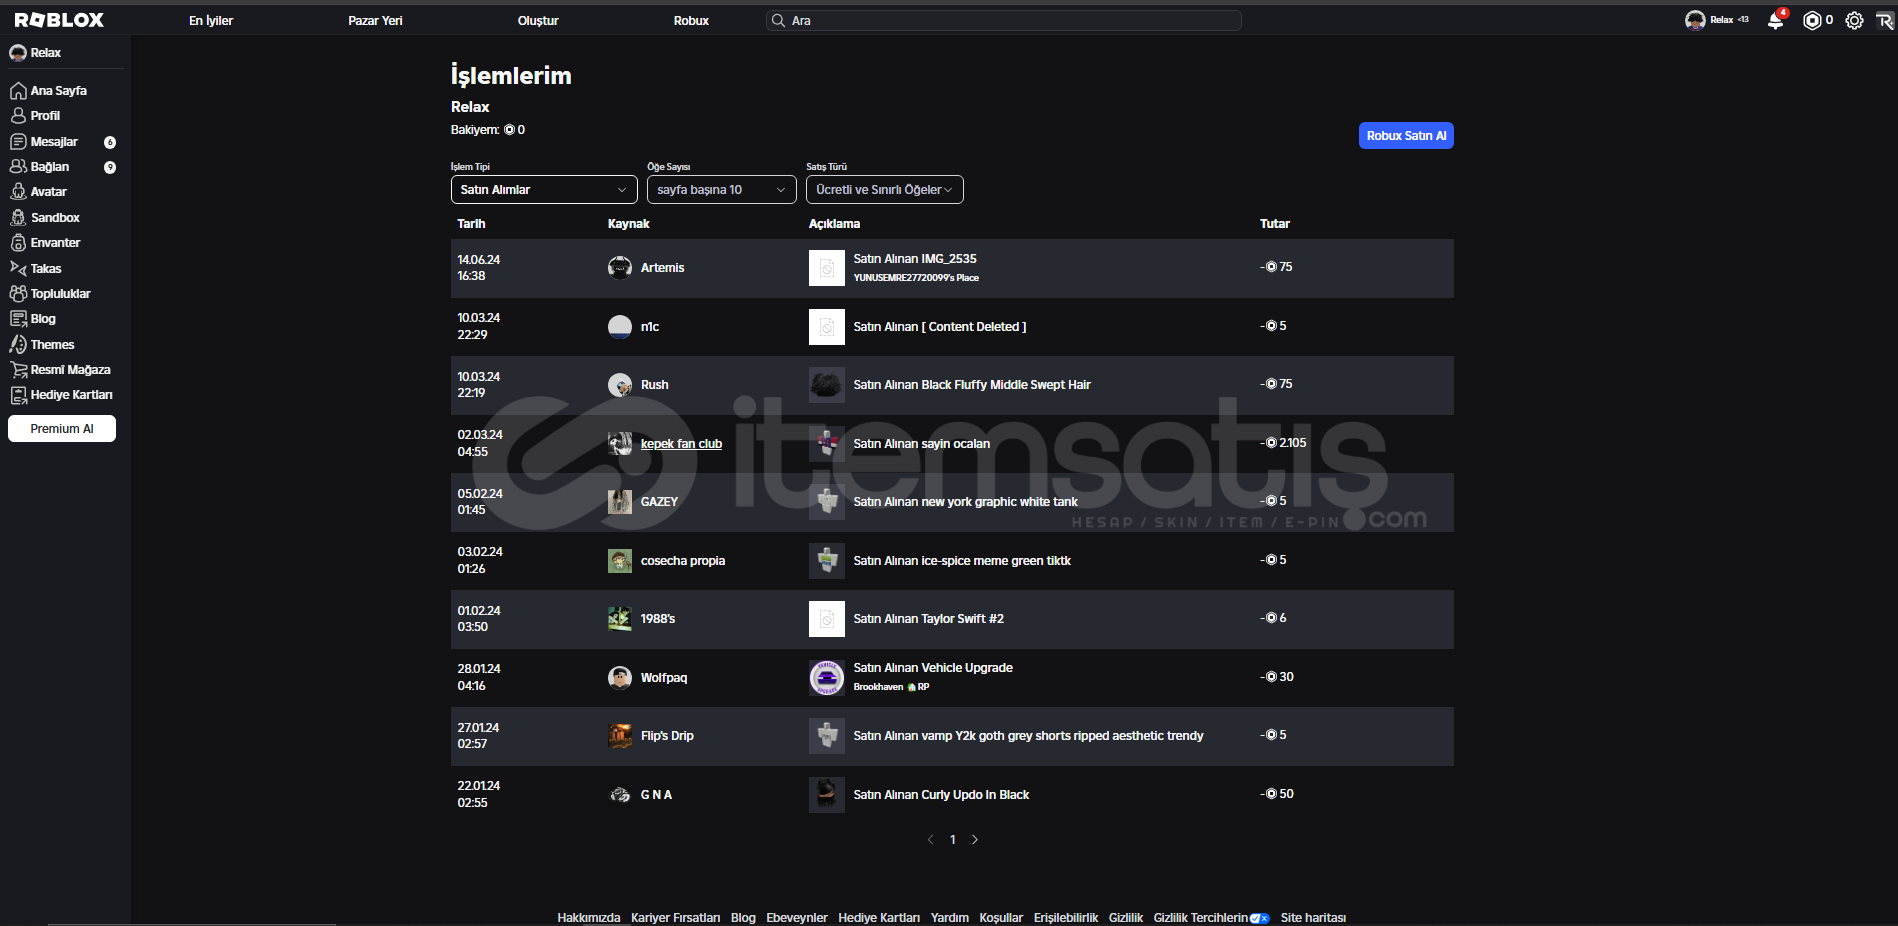Open the Öğe Sayısı dropdown showing sayfa başına 10

(x=722, y=190)
